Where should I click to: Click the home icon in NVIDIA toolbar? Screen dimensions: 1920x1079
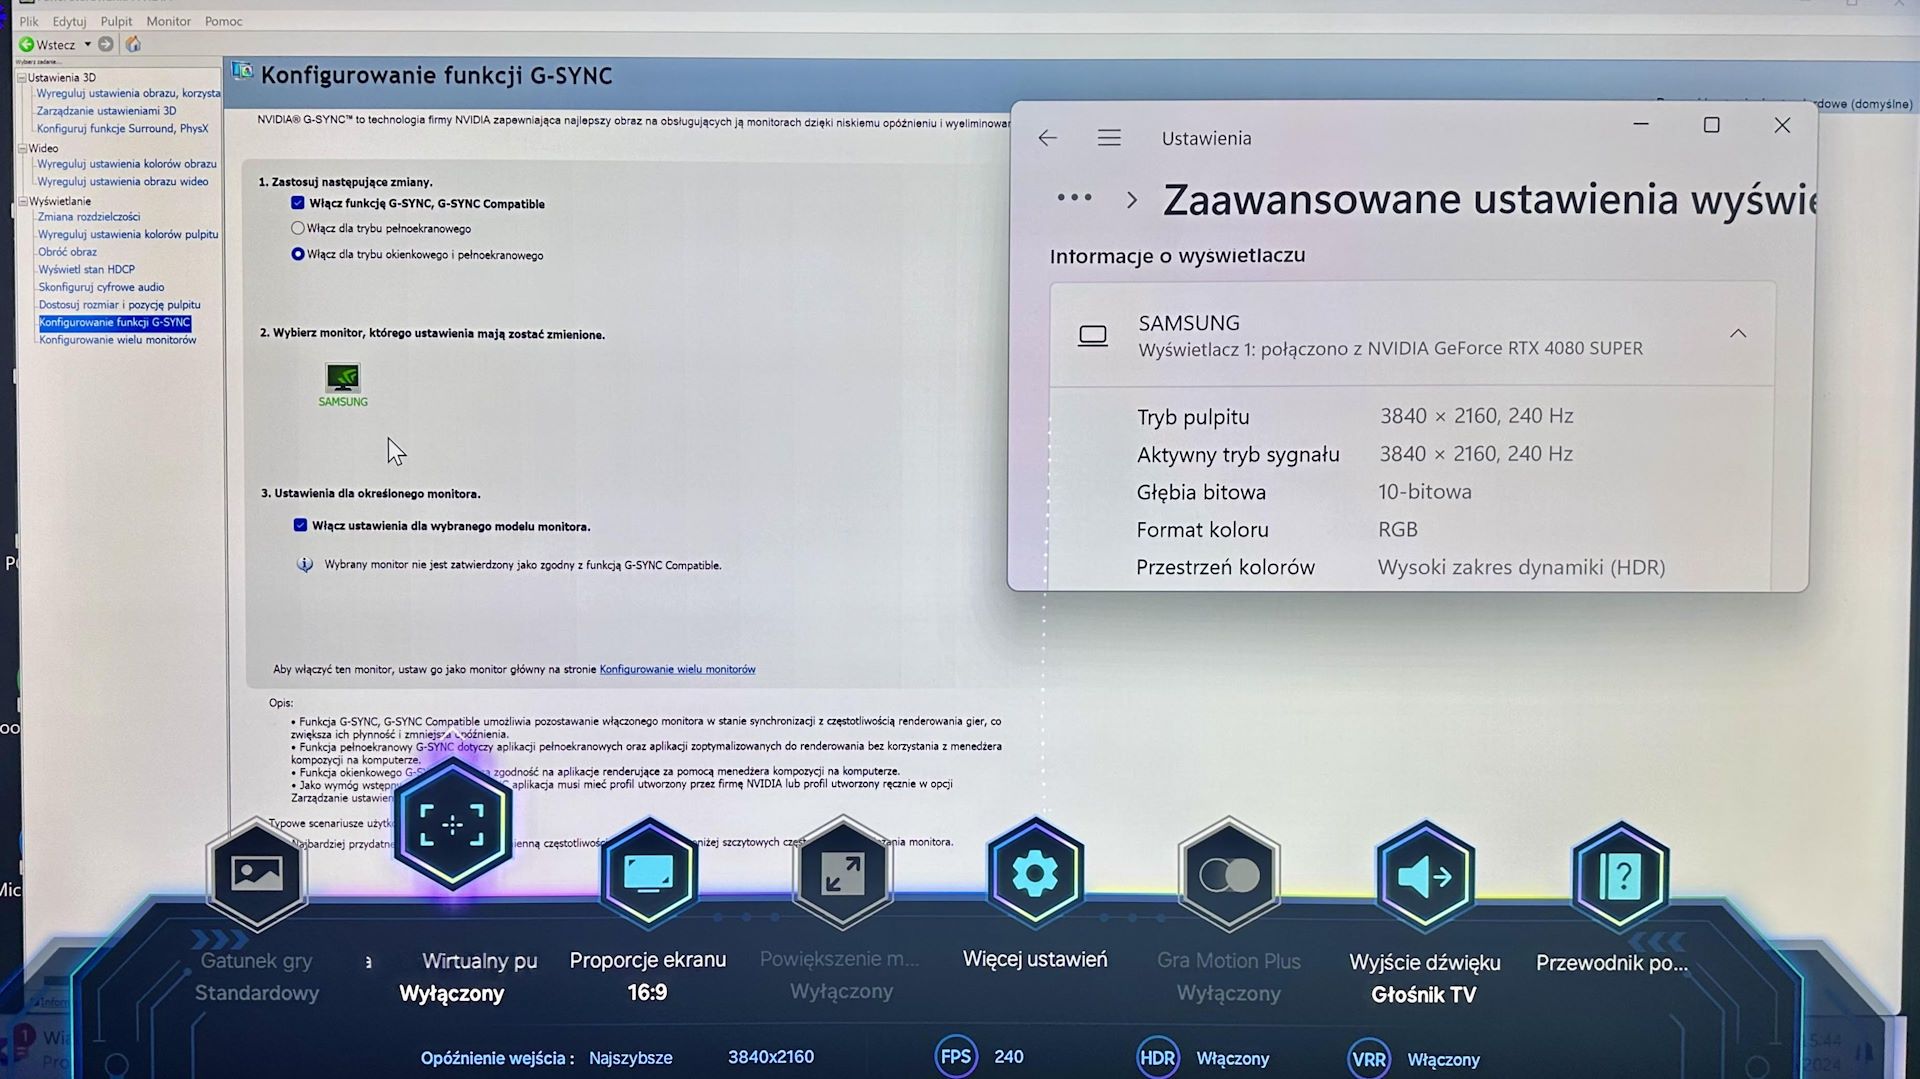(133, 44)
